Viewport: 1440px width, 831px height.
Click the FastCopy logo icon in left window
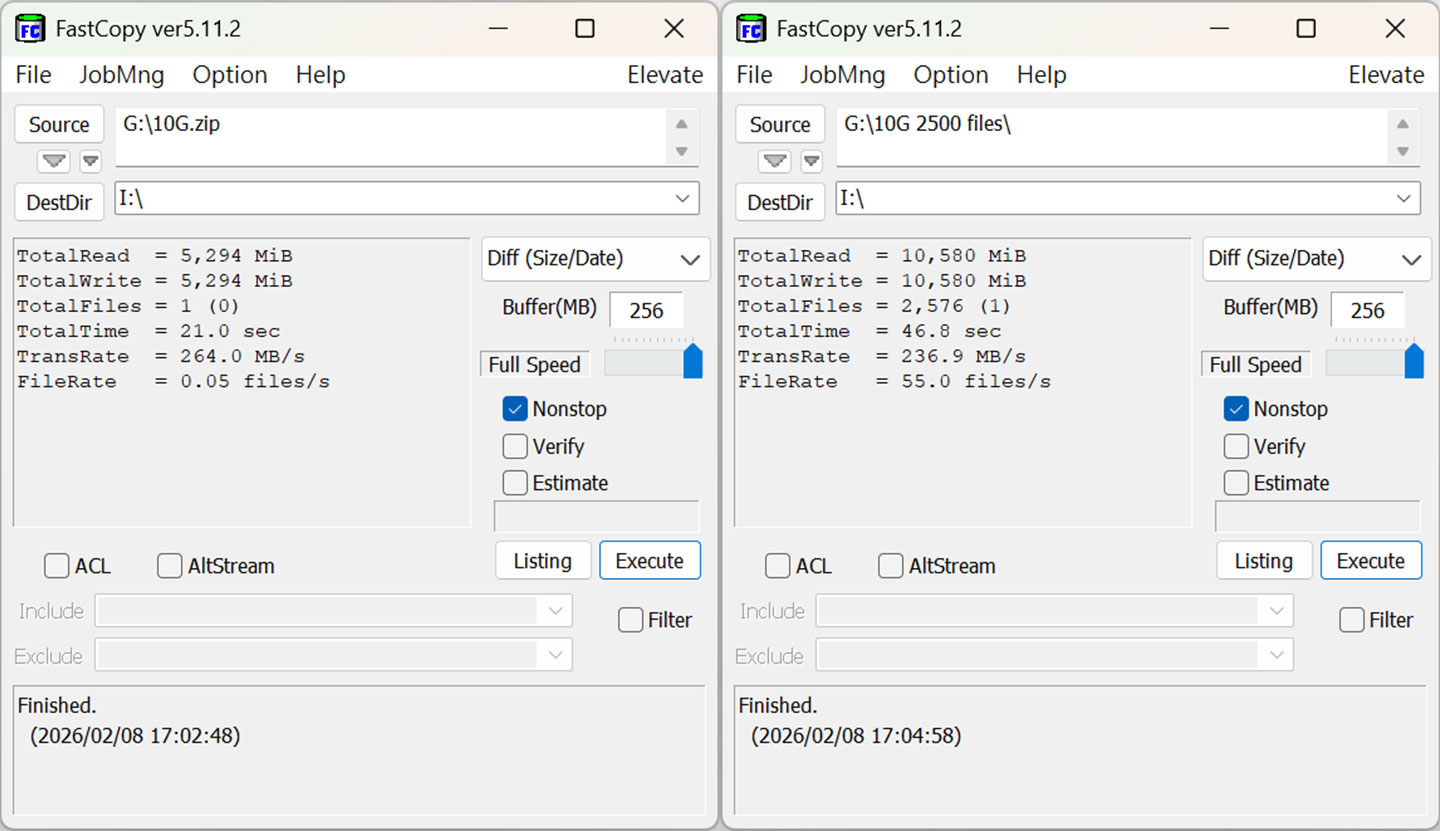30,28
